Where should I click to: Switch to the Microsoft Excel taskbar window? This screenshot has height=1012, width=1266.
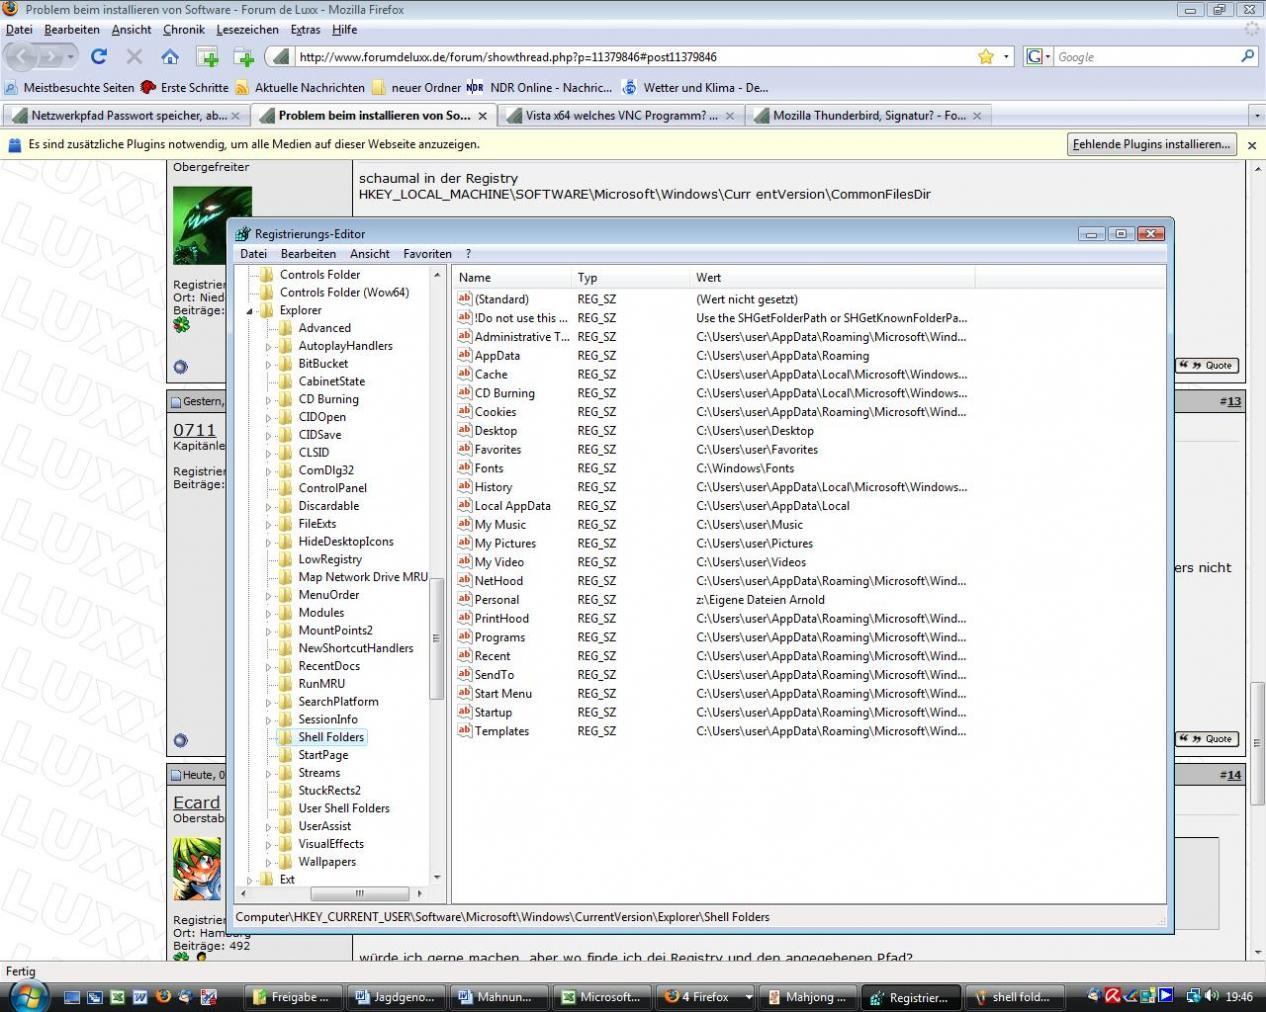tap(600, 997)
